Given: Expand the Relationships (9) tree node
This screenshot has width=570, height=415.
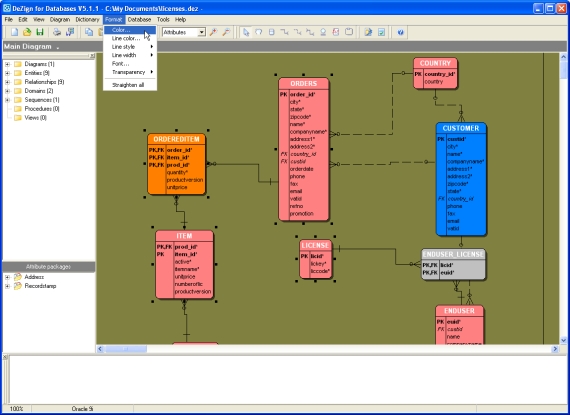Looking at the screenshot, I should point(7,82).
